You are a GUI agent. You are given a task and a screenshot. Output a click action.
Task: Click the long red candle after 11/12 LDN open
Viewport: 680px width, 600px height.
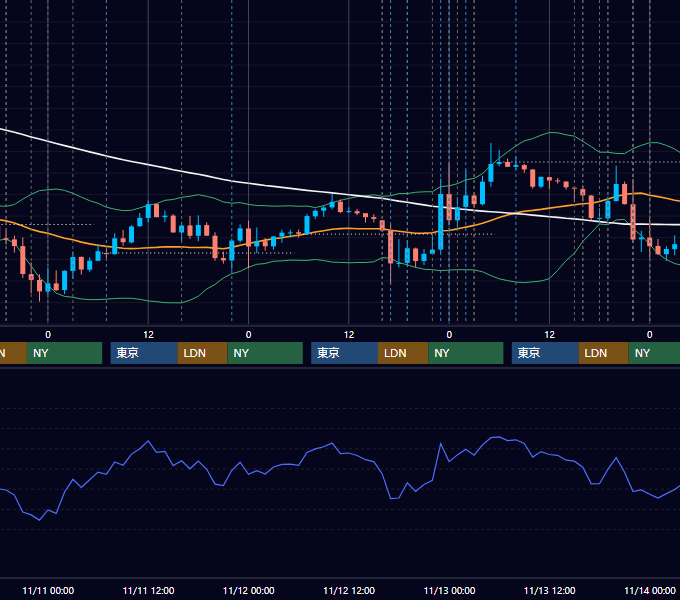(390, 247)
